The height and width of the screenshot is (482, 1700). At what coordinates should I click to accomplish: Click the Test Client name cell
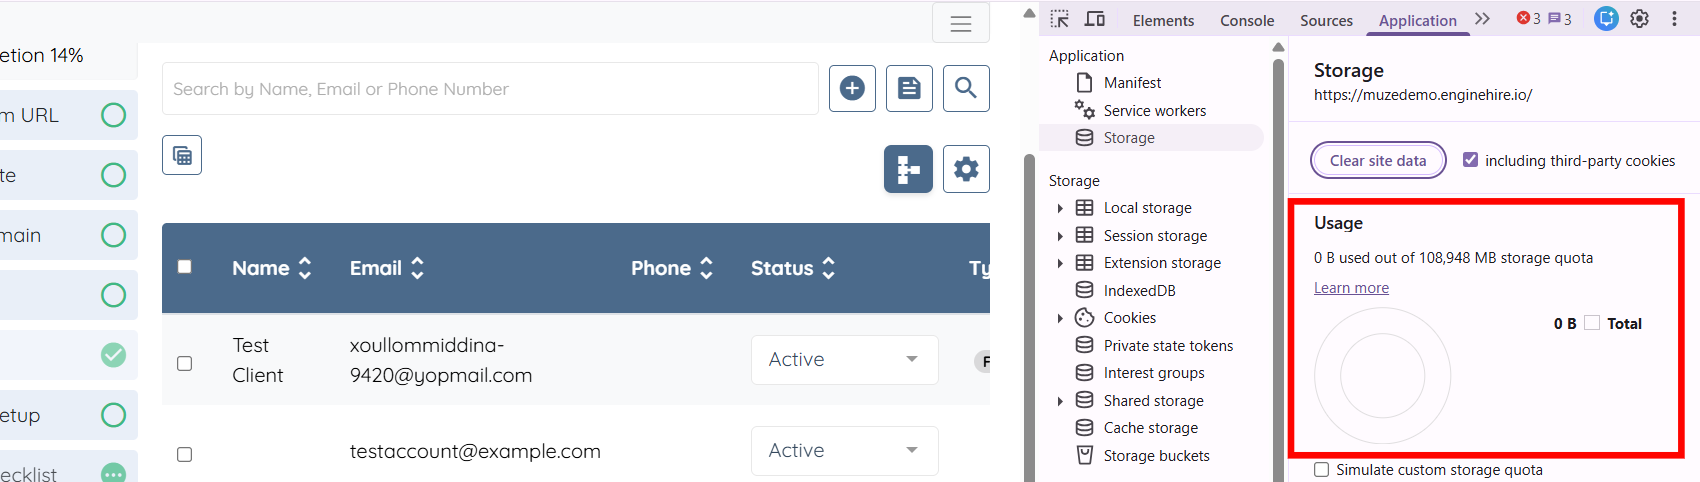(258, 360)
